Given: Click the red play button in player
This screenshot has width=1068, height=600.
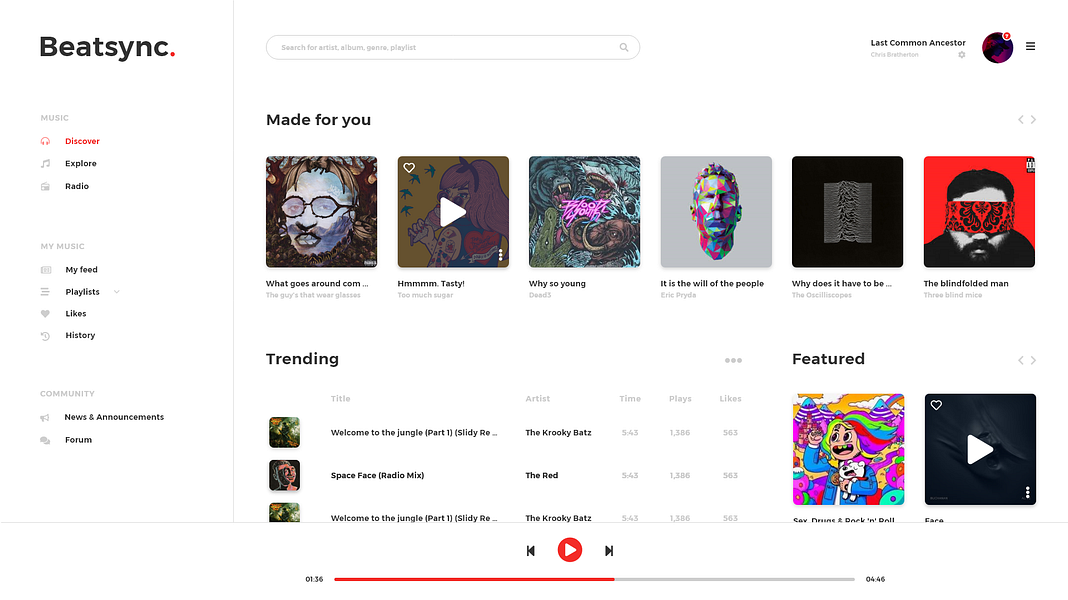Looking at the screenshot, I should 569,550.
